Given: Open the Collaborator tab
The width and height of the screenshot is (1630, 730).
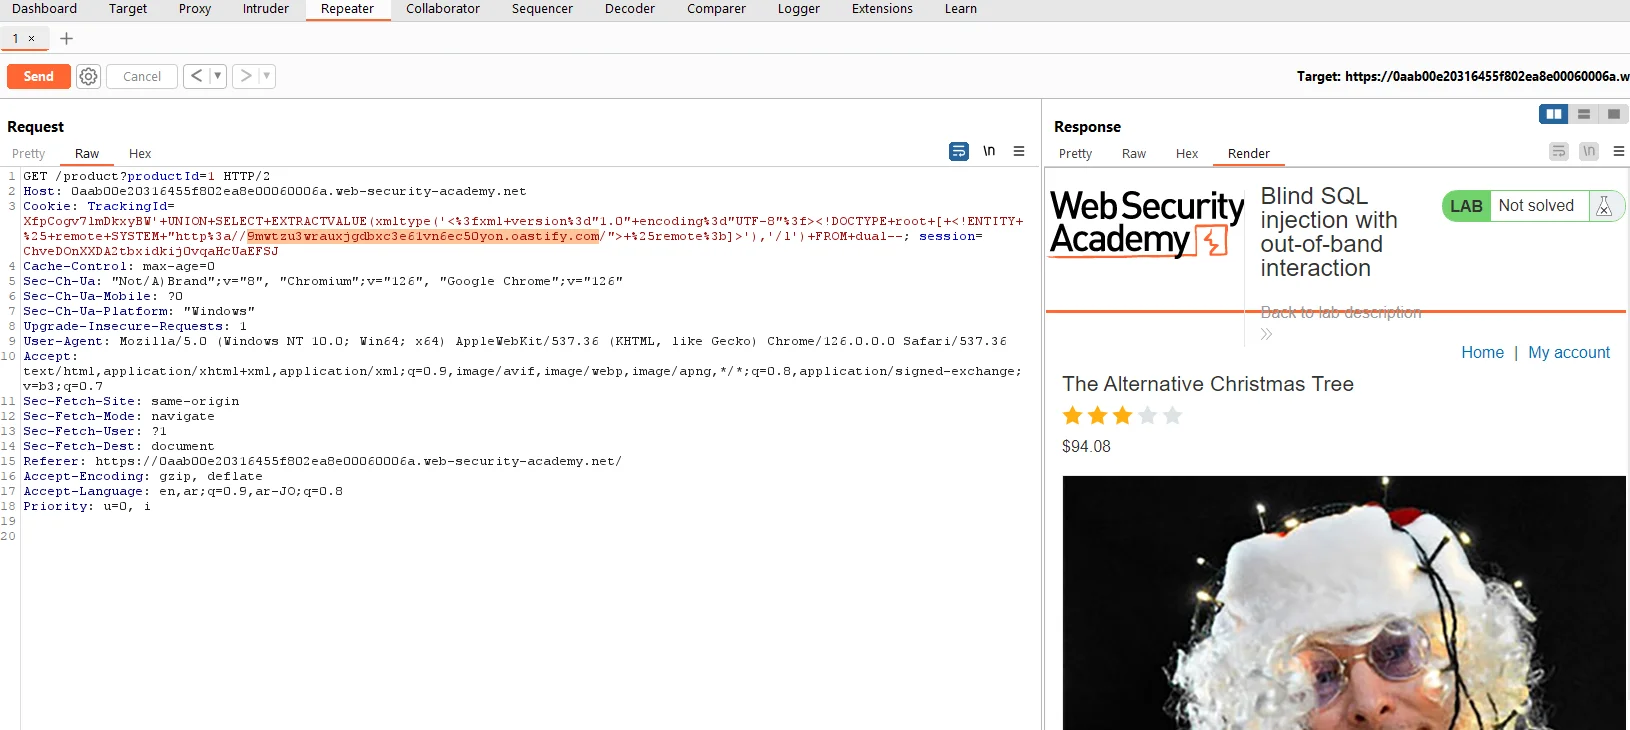Looking at the screenshot, I should 443,9.
